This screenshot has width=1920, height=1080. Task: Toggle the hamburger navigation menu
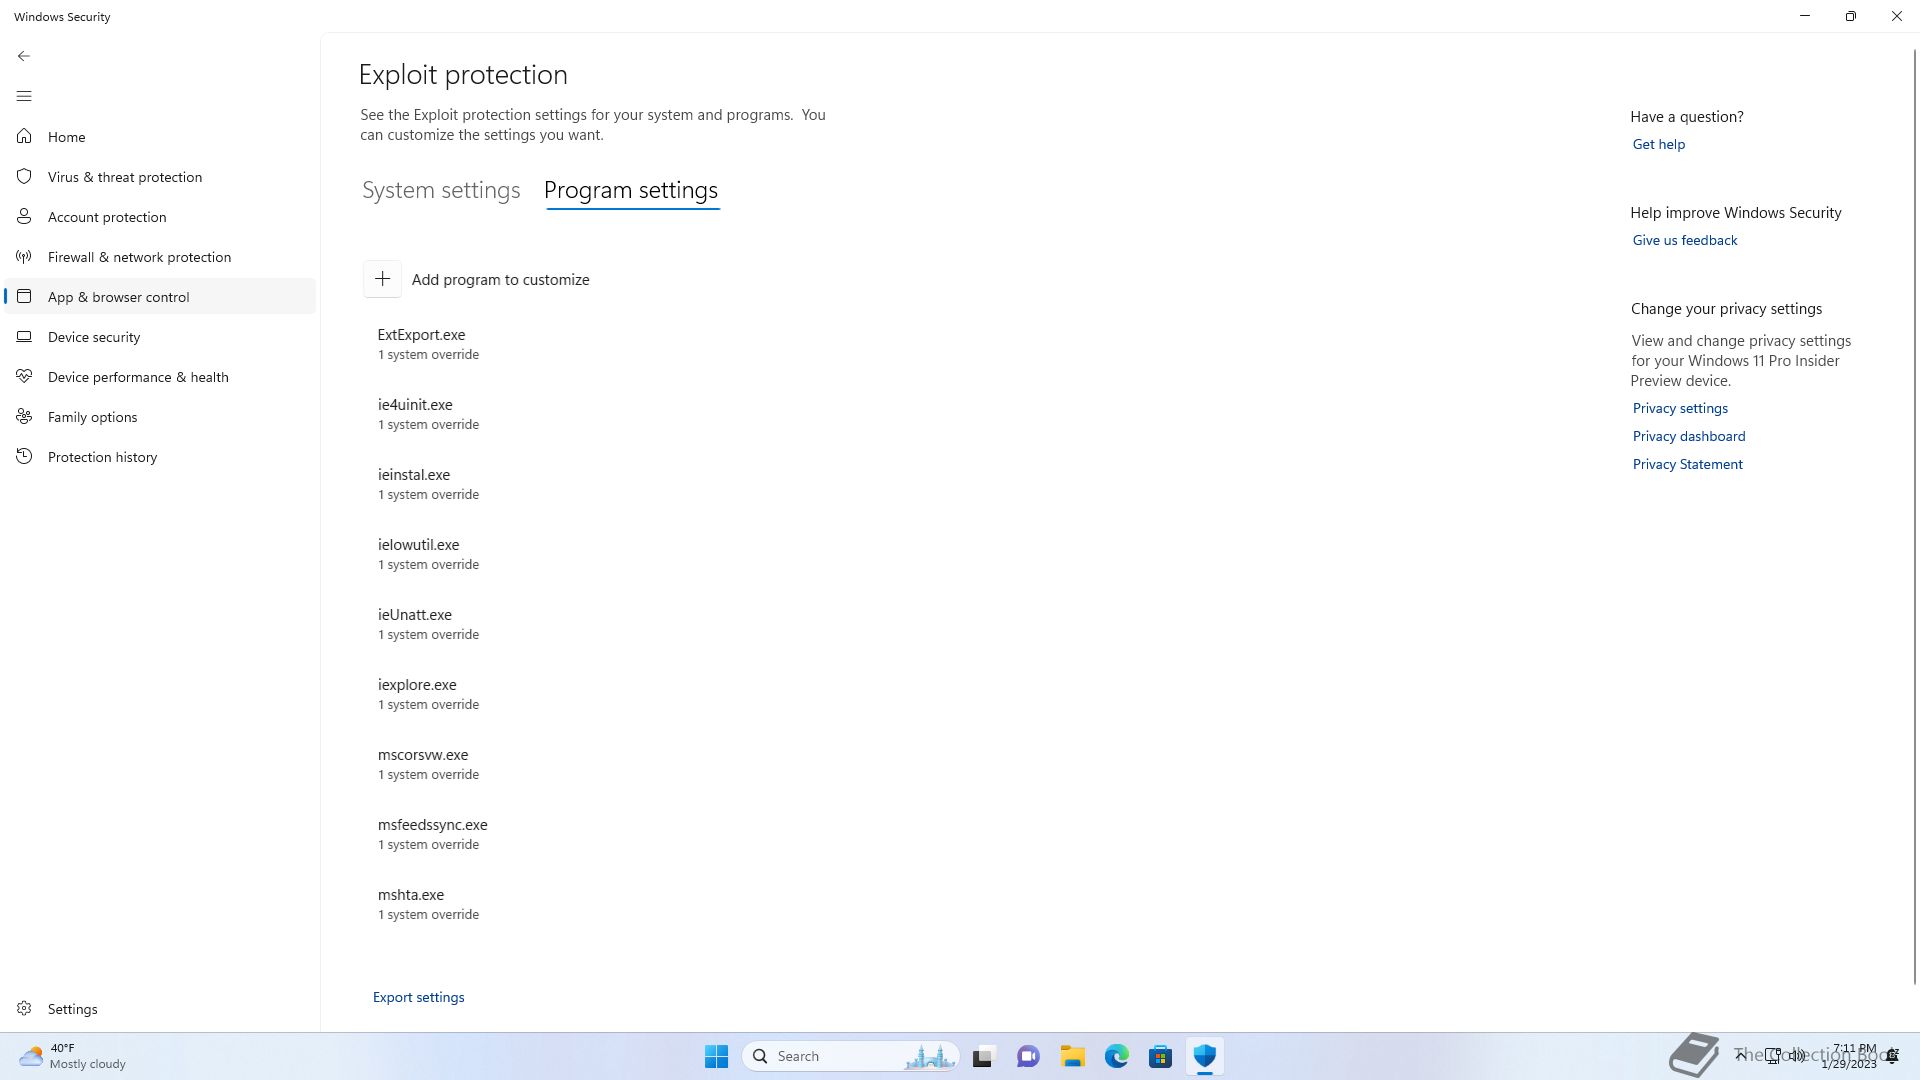click(24, 96)
